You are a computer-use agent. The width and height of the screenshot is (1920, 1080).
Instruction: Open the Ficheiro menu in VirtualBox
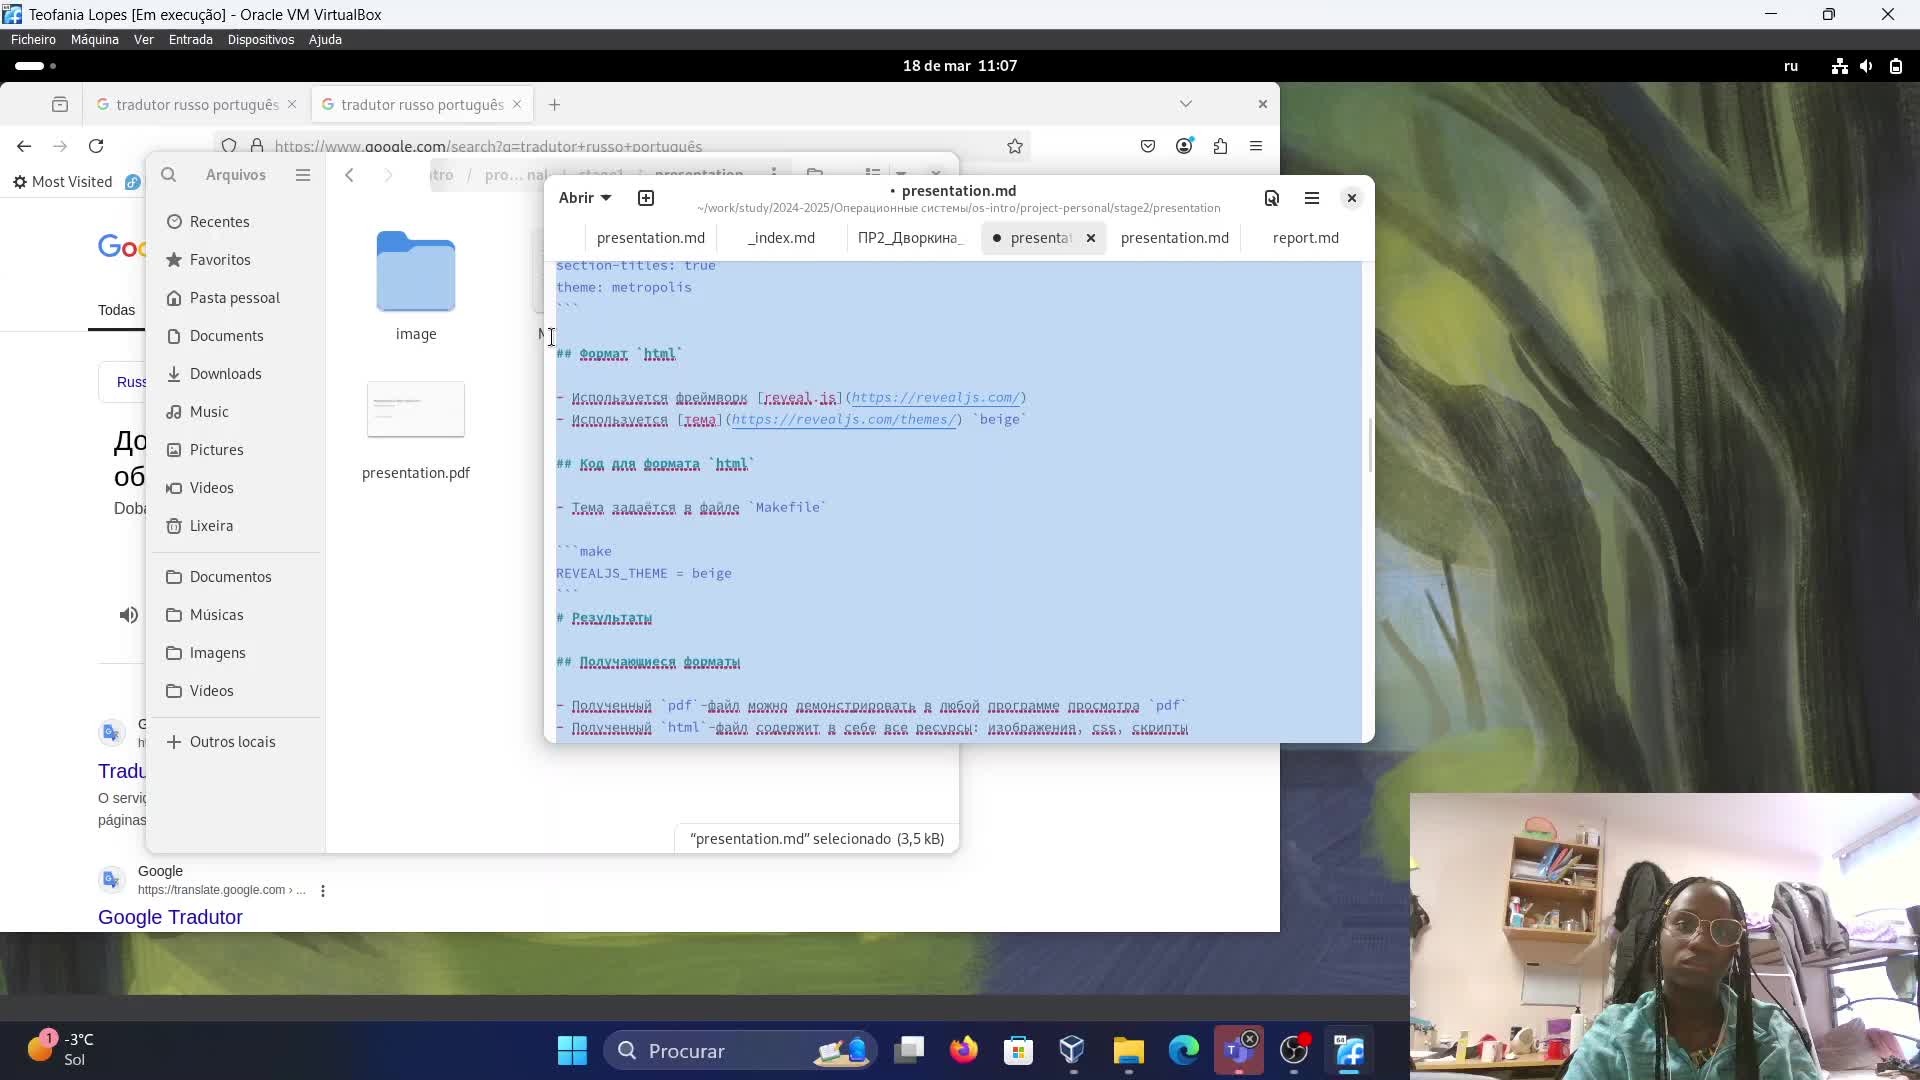point(33,40)
